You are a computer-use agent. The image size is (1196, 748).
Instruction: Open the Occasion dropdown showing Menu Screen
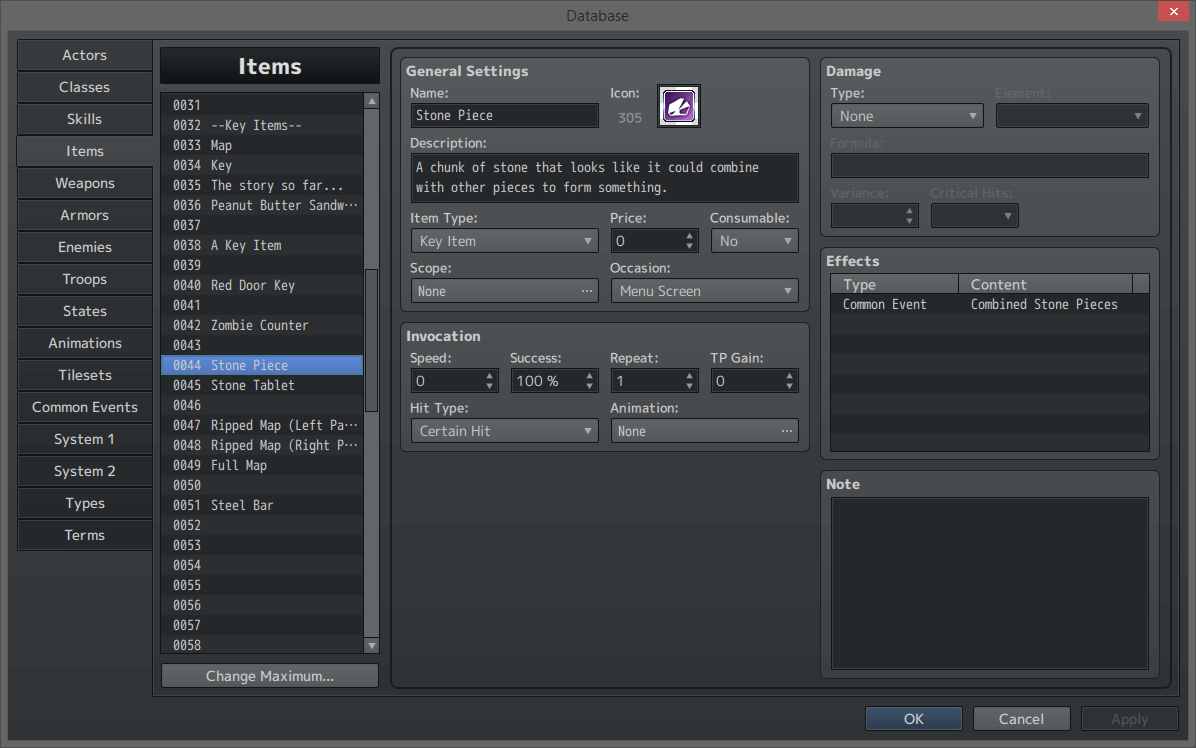[704, 290]
